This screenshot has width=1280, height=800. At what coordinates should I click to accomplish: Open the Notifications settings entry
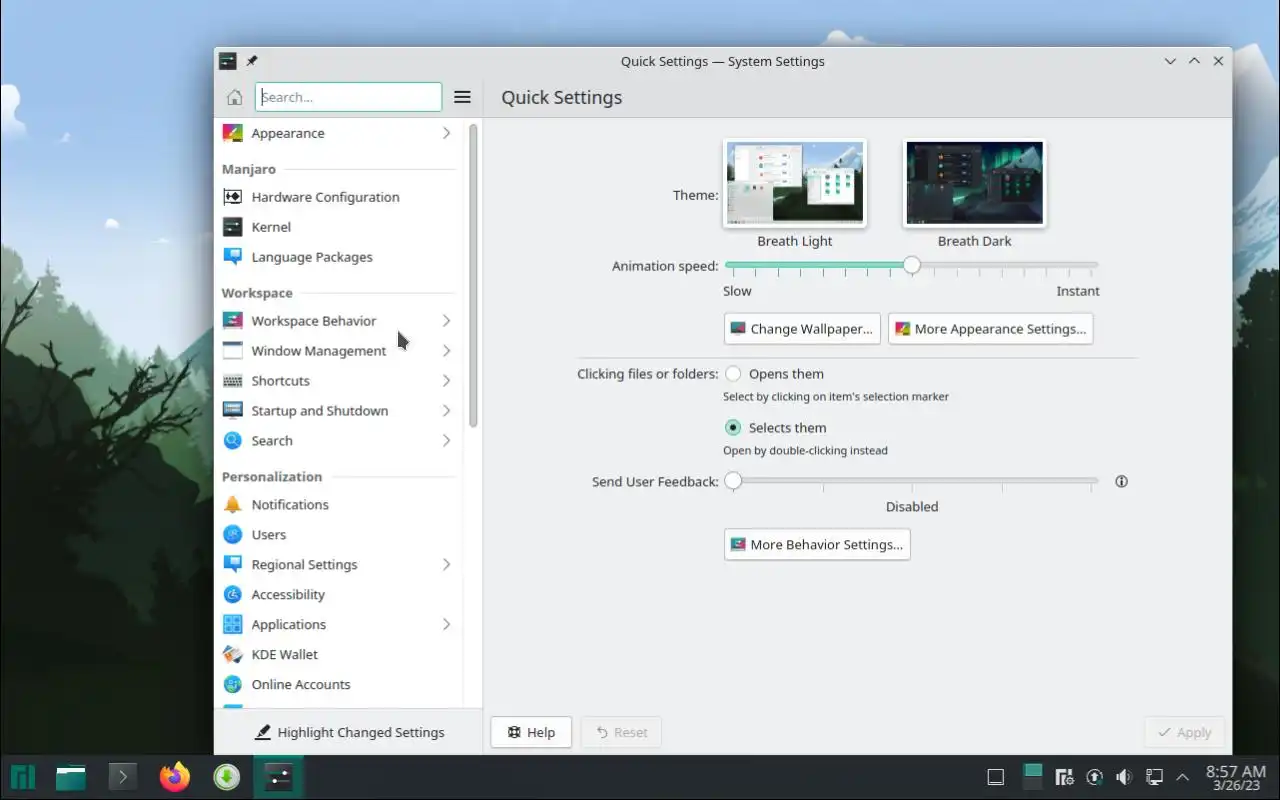pyautogui.click(x=338, y=505)
